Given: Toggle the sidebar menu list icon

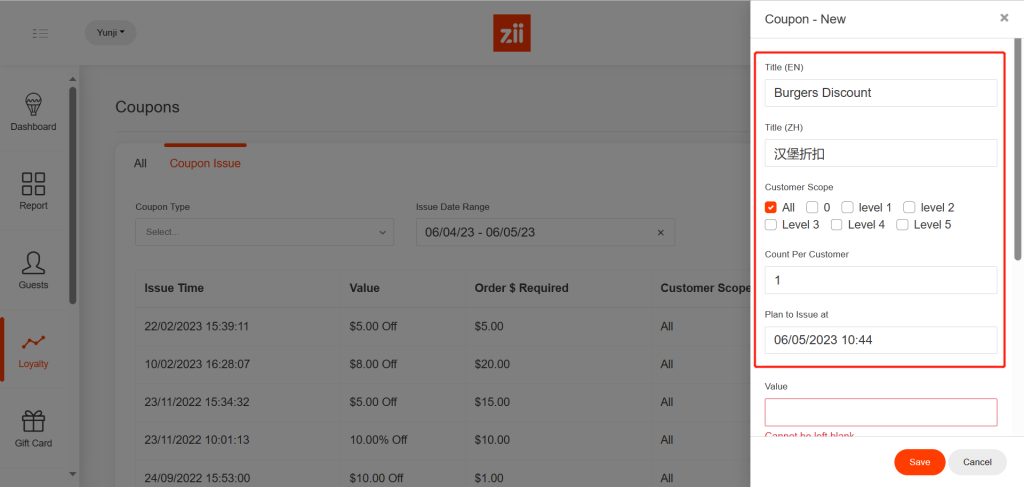Looking at the screenshot, I should tap(40, 33).
